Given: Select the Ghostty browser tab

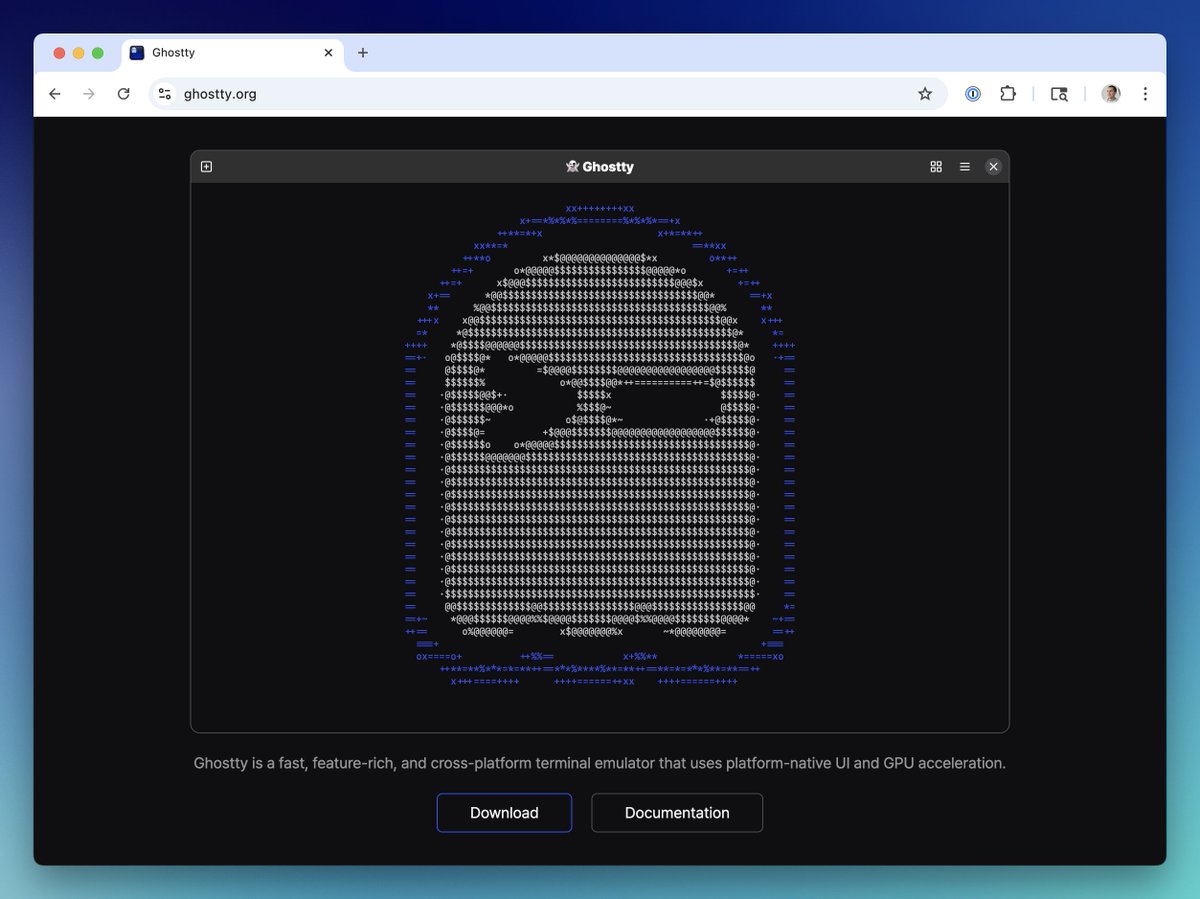Looking at the screenshot, I should click(x=232, y=53).
